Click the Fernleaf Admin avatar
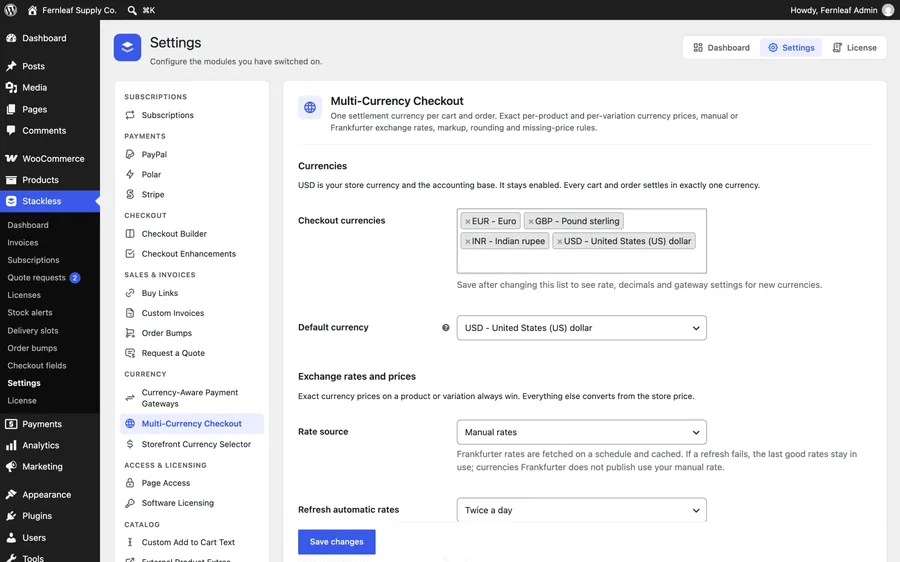 [888, 10]
